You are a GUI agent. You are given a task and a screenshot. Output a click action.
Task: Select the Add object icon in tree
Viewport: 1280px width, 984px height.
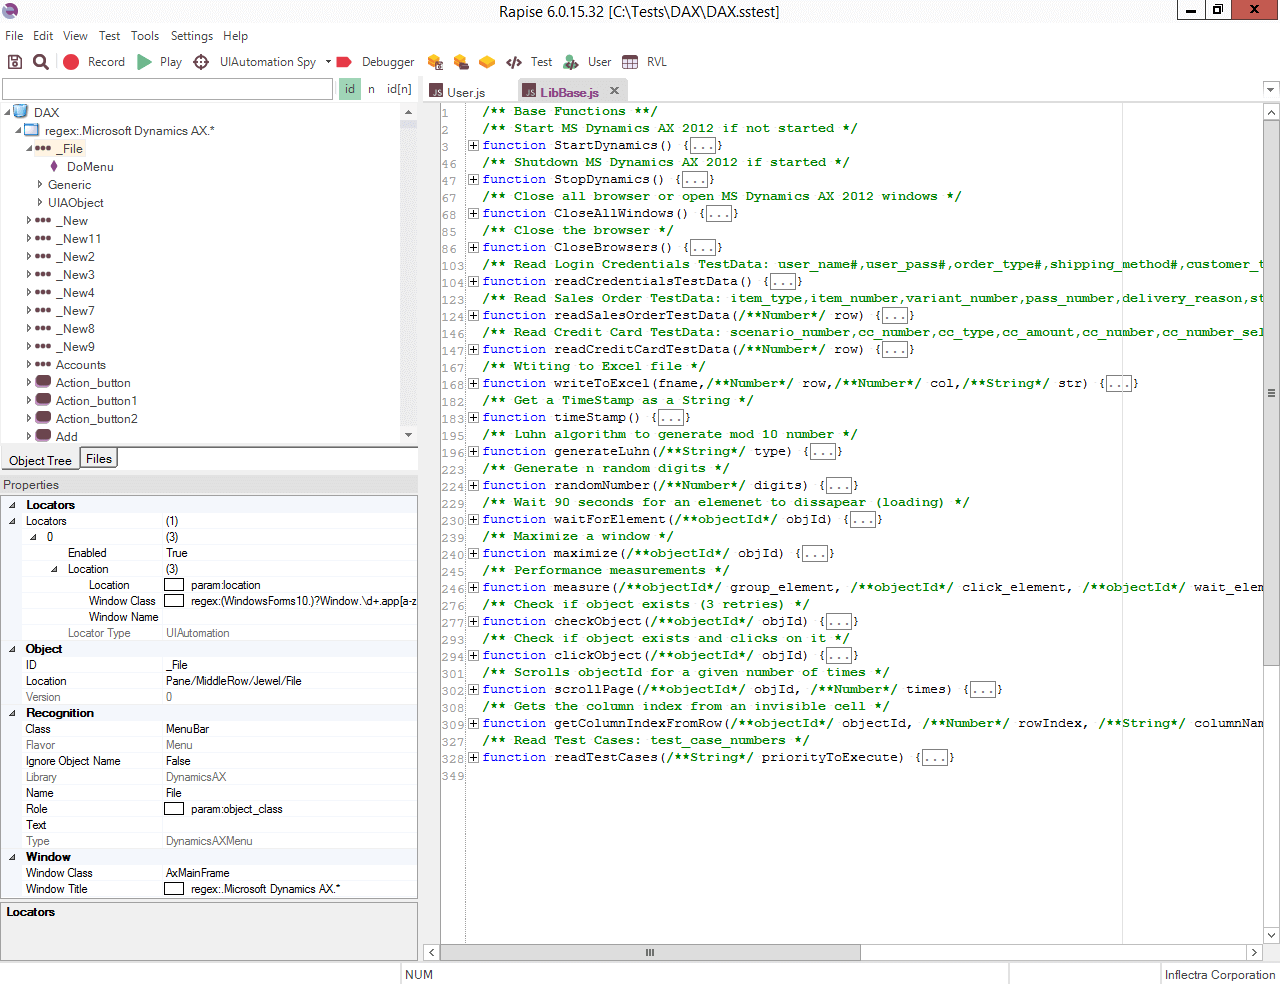pos(43,436)
